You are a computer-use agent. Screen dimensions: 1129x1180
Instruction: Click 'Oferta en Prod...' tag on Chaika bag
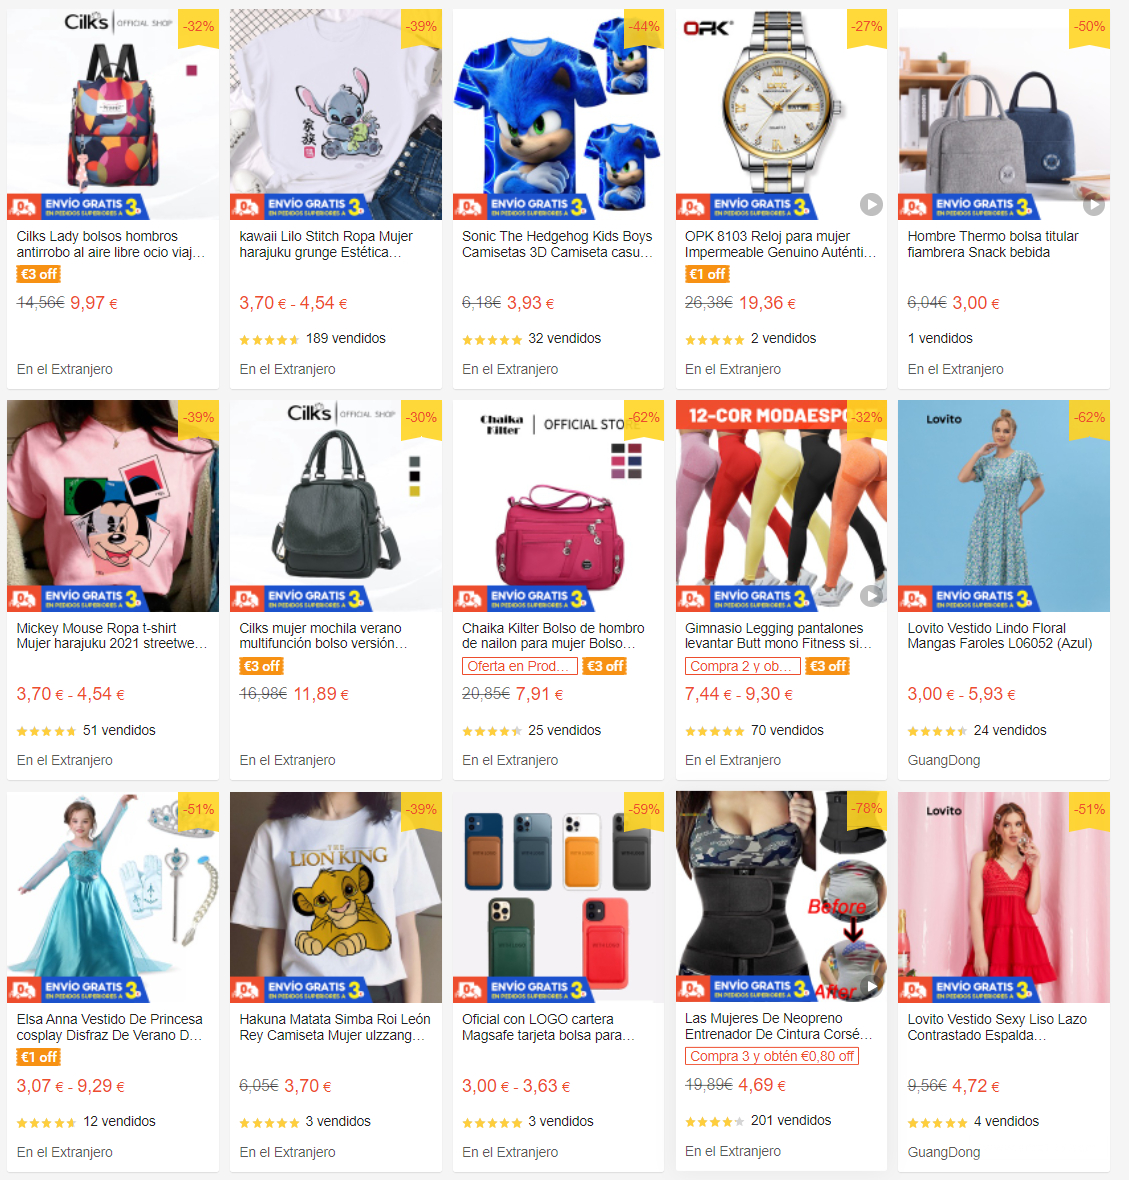click(x=519, y=666)
